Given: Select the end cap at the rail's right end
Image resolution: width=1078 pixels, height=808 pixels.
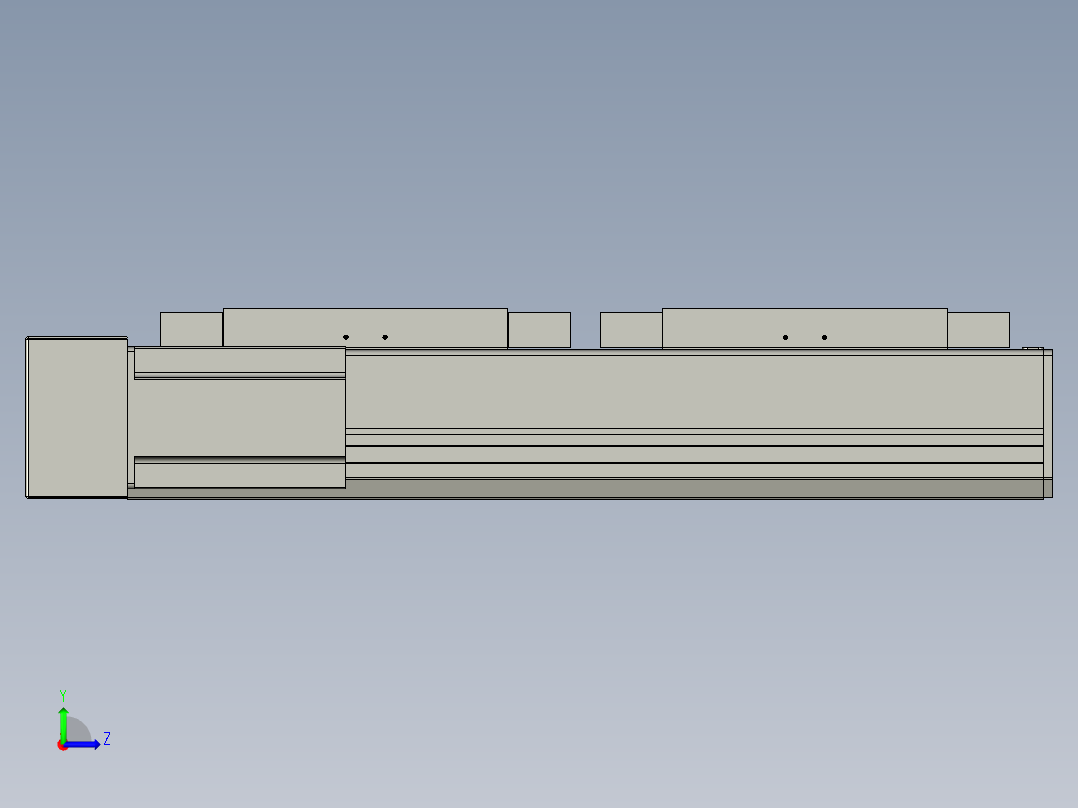Looking at the screenshot, I should tap(1048, 424).
